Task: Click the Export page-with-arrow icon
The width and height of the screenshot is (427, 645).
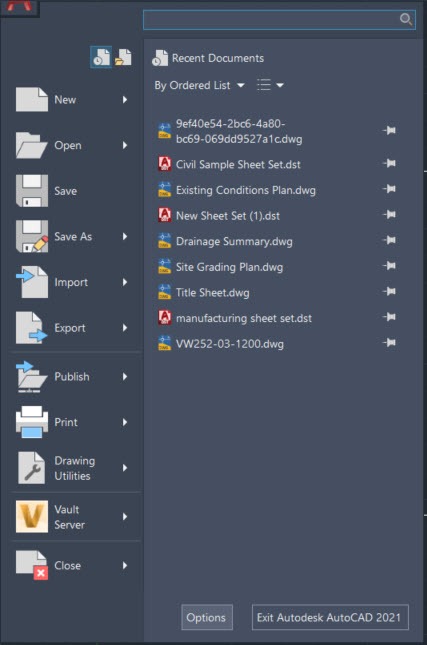Action: pyautogui.click(x=32, y=328)
